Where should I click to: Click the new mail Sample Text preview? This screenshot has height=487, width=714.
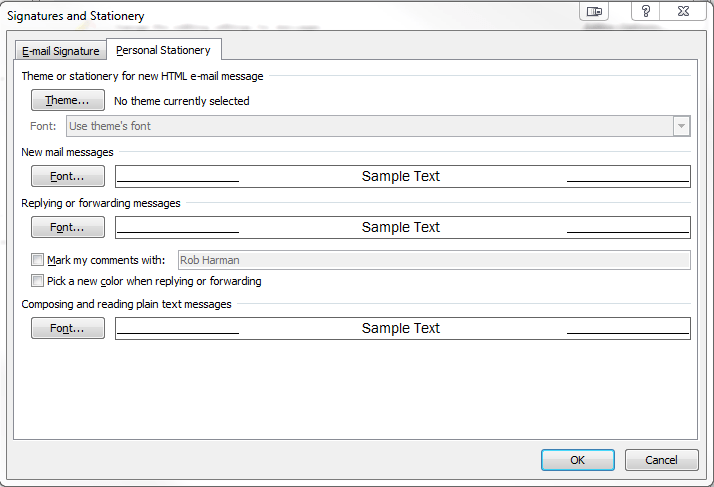[403, 176]
